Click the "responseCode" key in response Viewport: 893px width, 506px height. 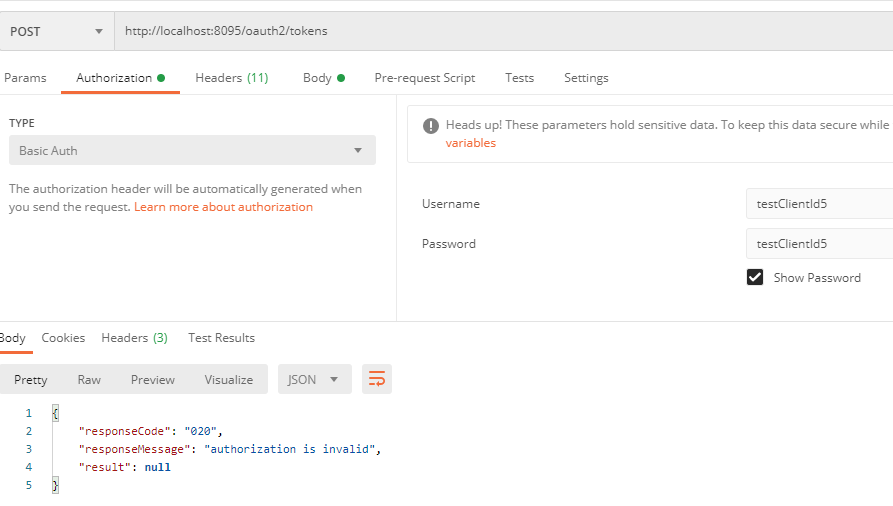125,431
